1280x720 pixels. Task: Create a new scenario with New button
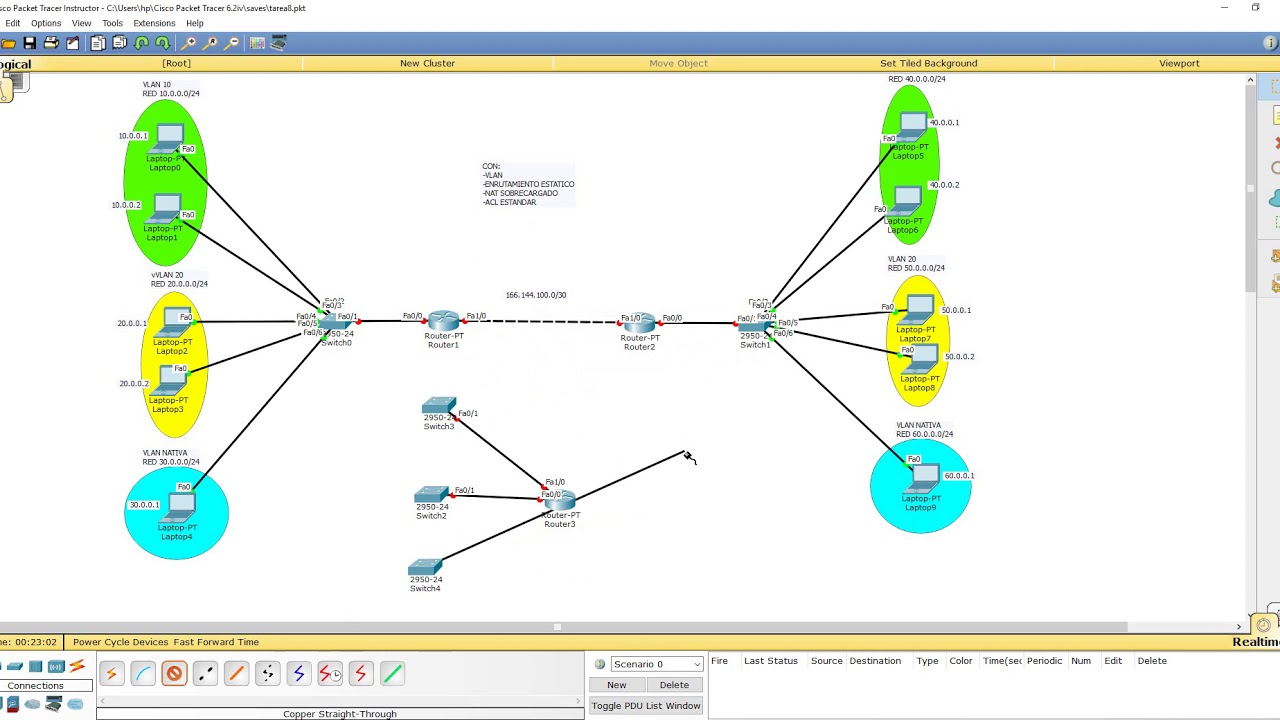[x=616, y=685]
